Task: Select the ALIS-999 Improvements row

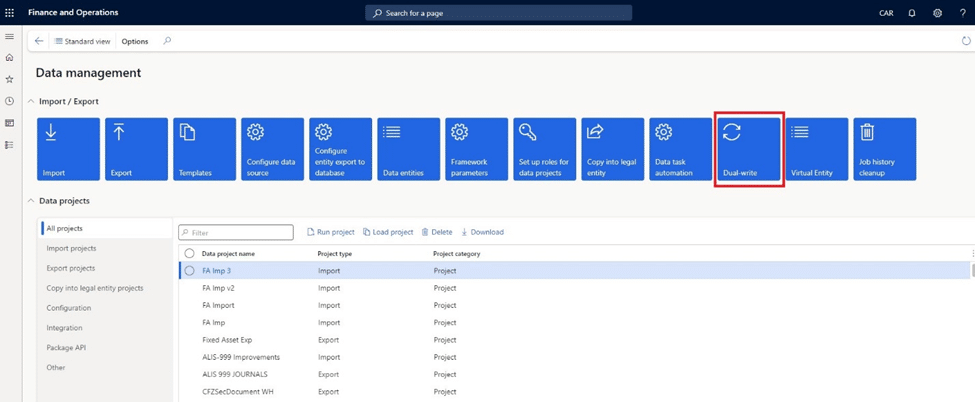Action: tap(575, 357)
